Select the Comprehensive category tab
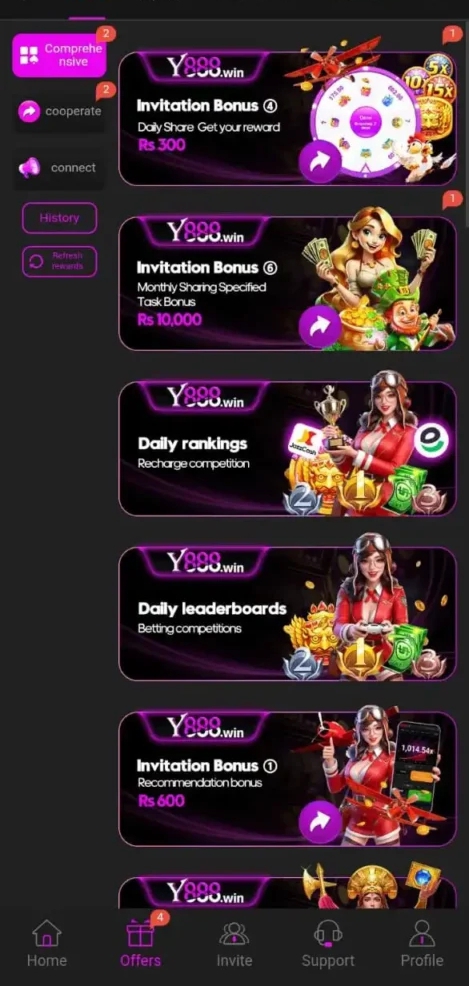 (x=59, y=55)
